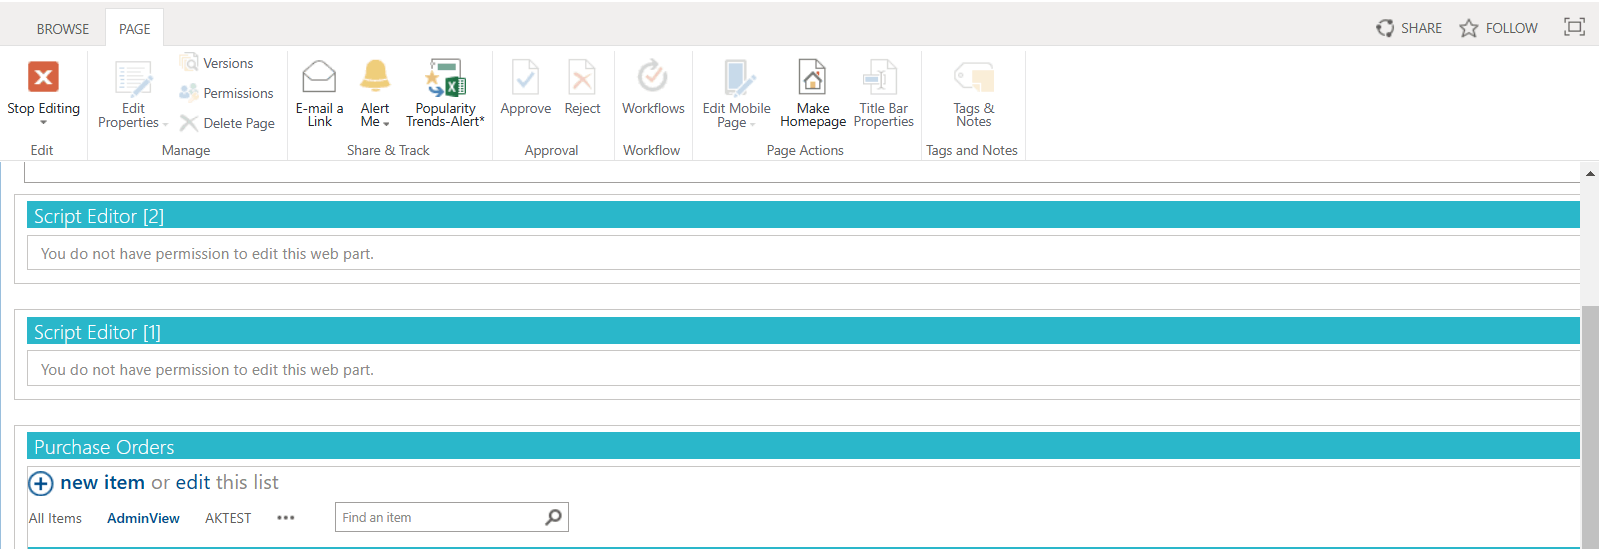Click the new item link
The height and width of the screenshot is (549, 1599).
point(102,483)
